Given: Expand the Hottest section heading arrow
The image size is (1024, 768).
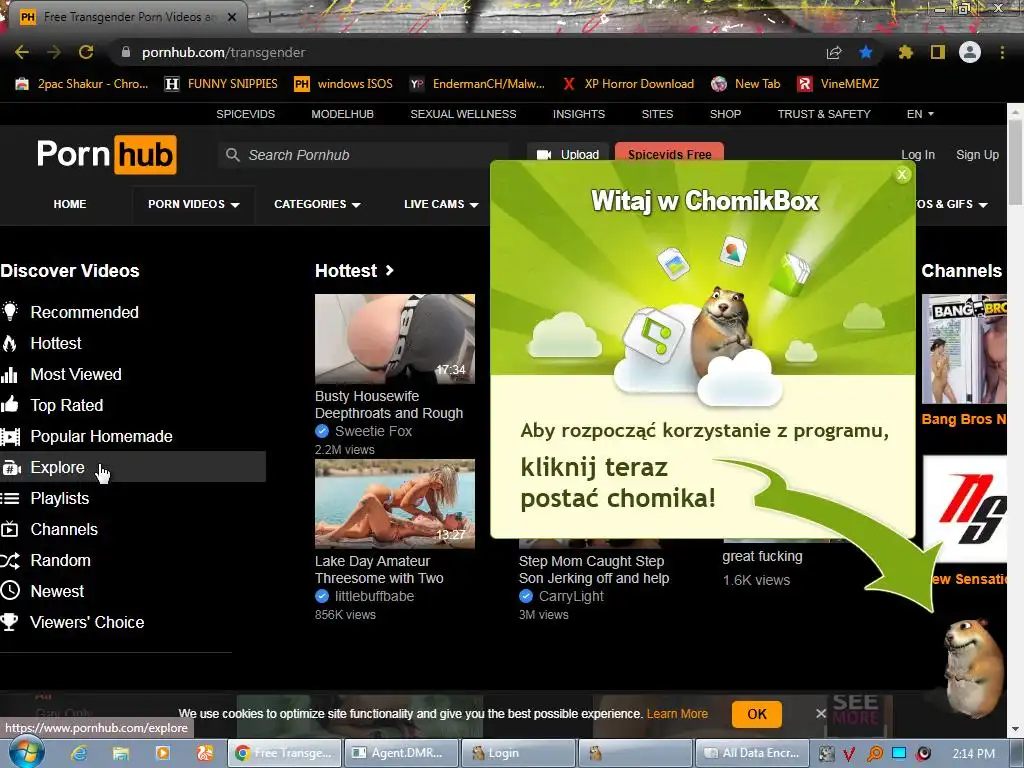Looking at the screenshot, I should coord(390,270).
